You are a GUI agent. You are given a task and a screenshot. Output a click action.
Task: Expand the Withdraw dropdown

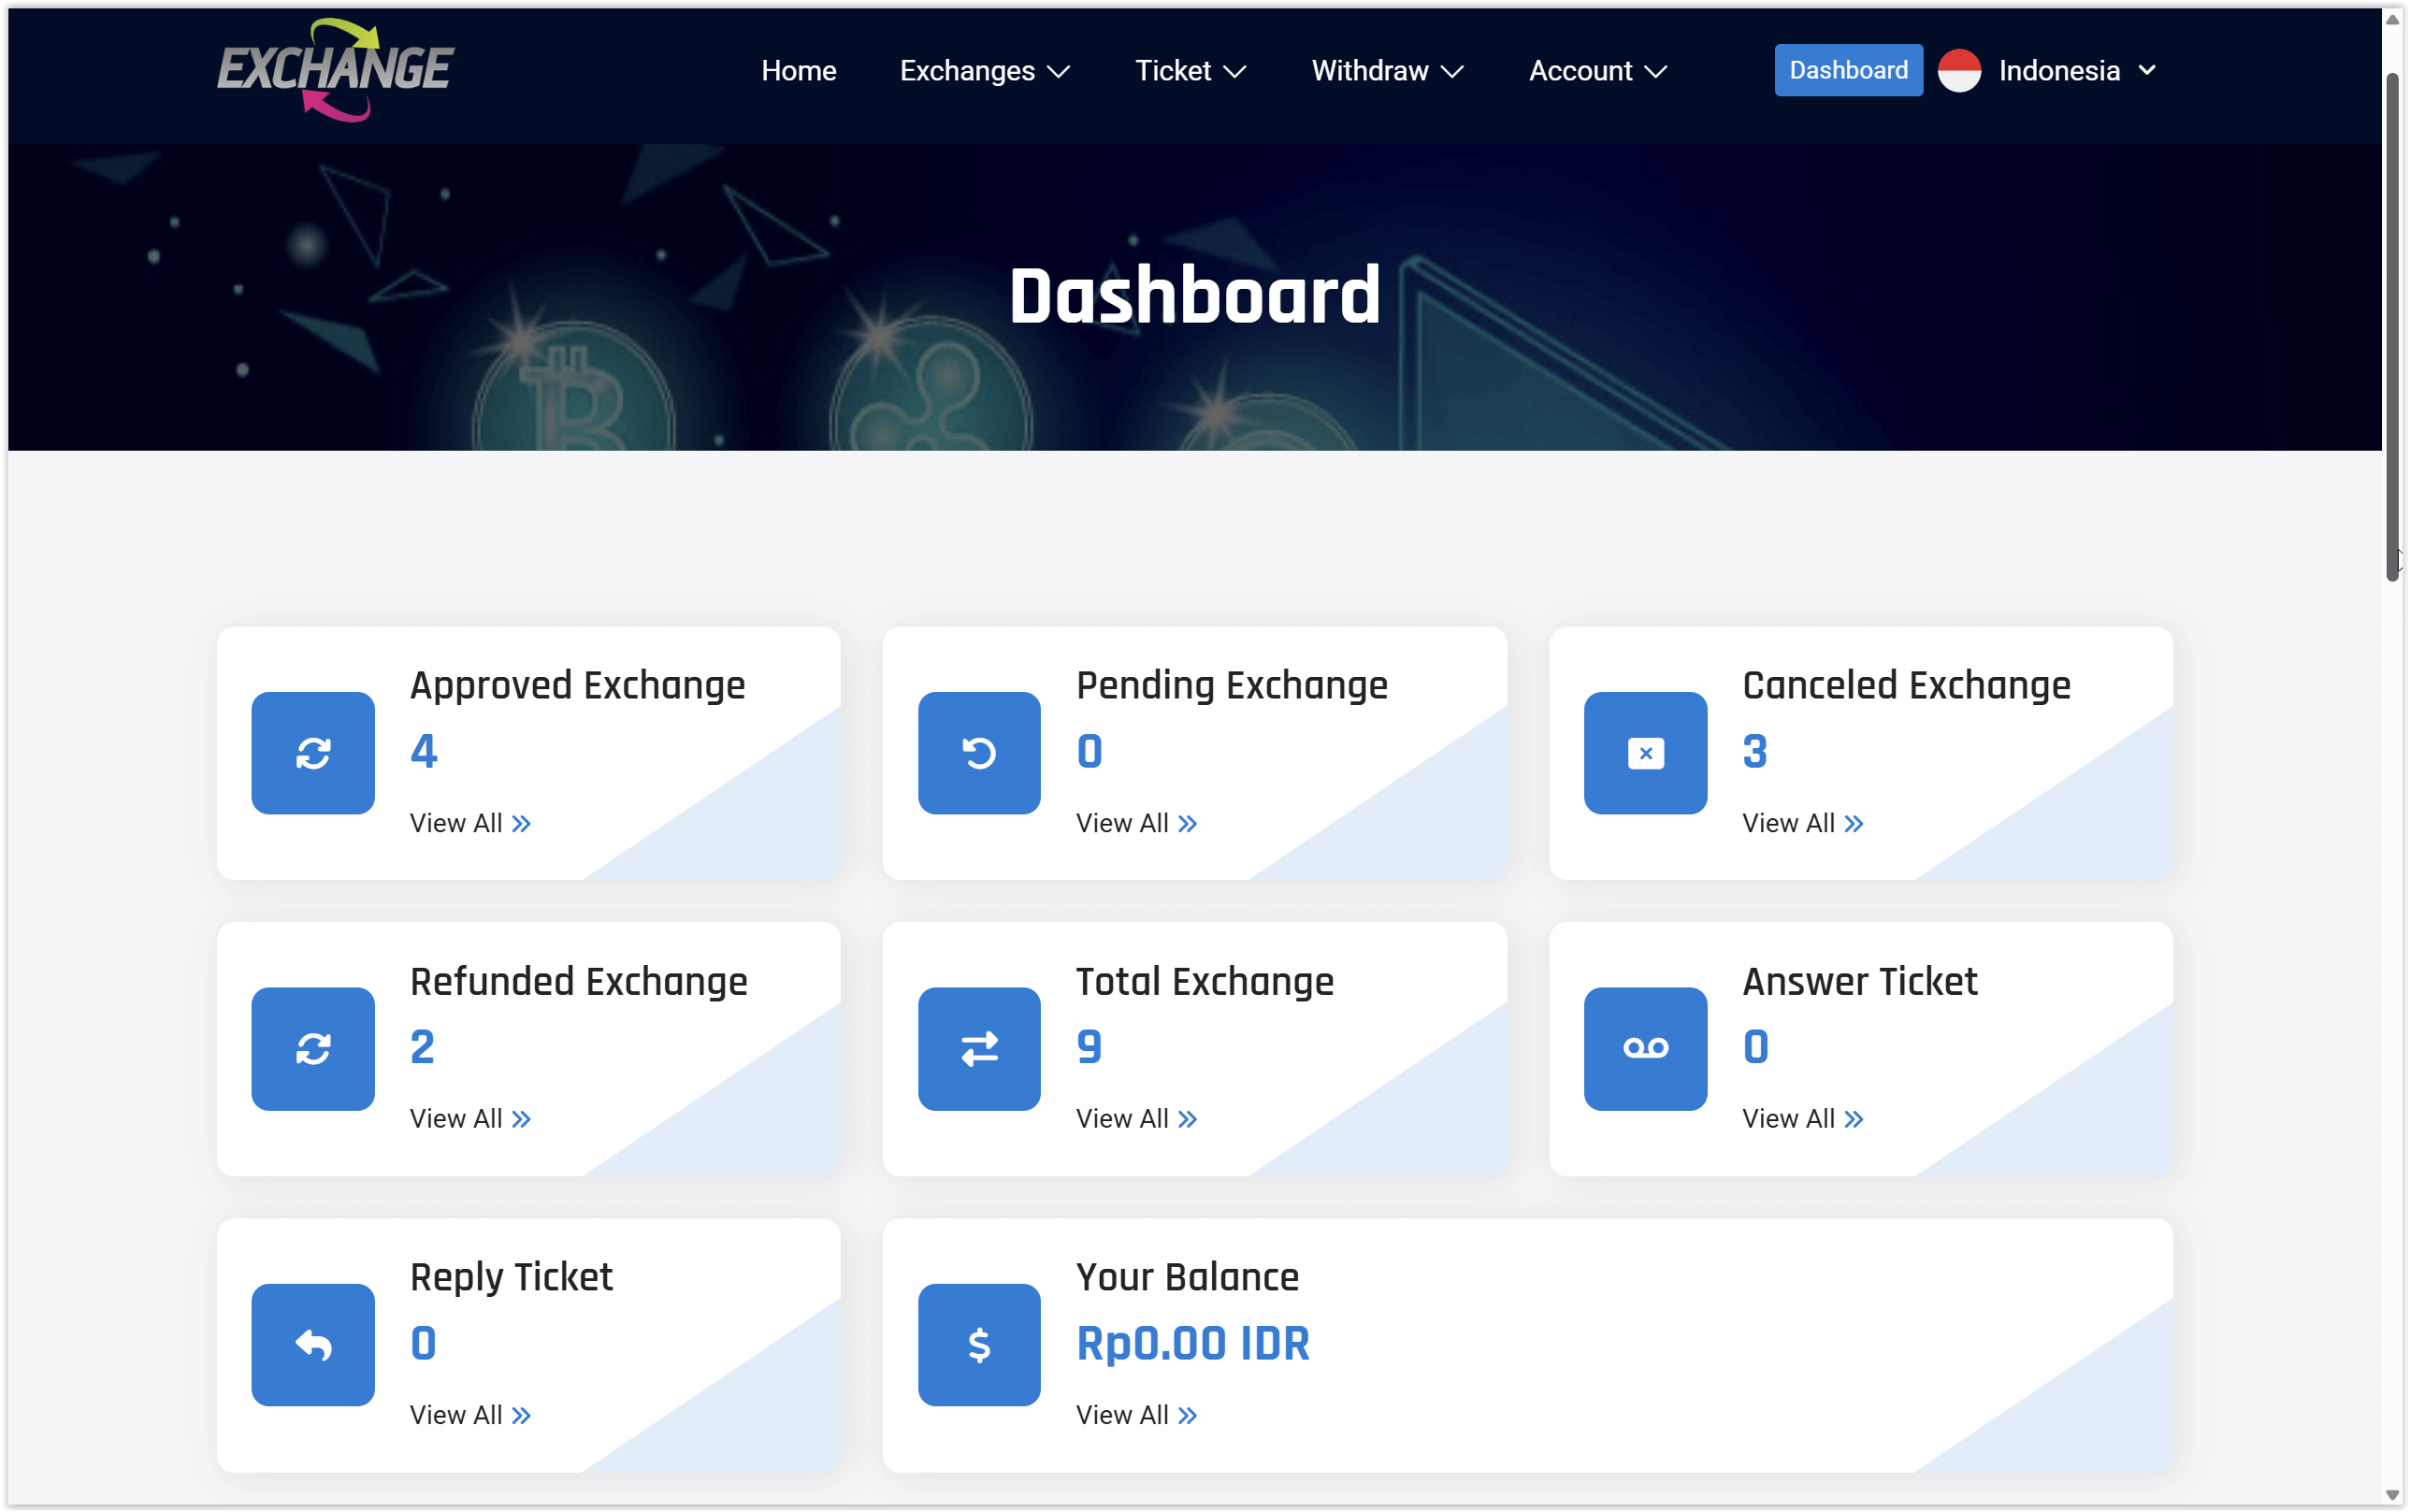[1385, 70]
